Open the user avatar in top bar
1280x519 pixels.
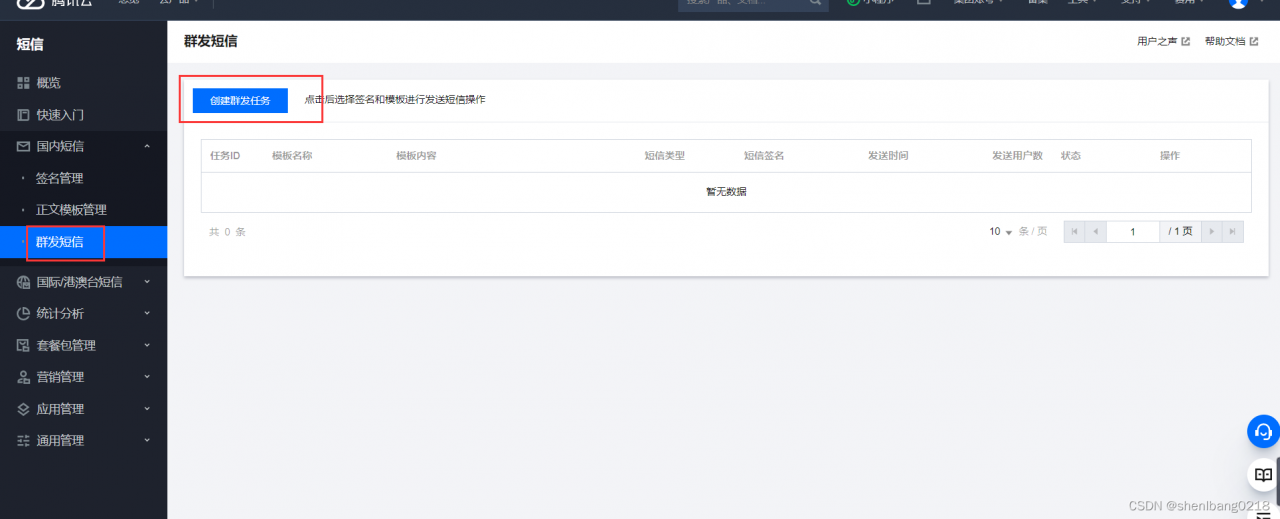pyautogui.click(x=1238, y=3)
